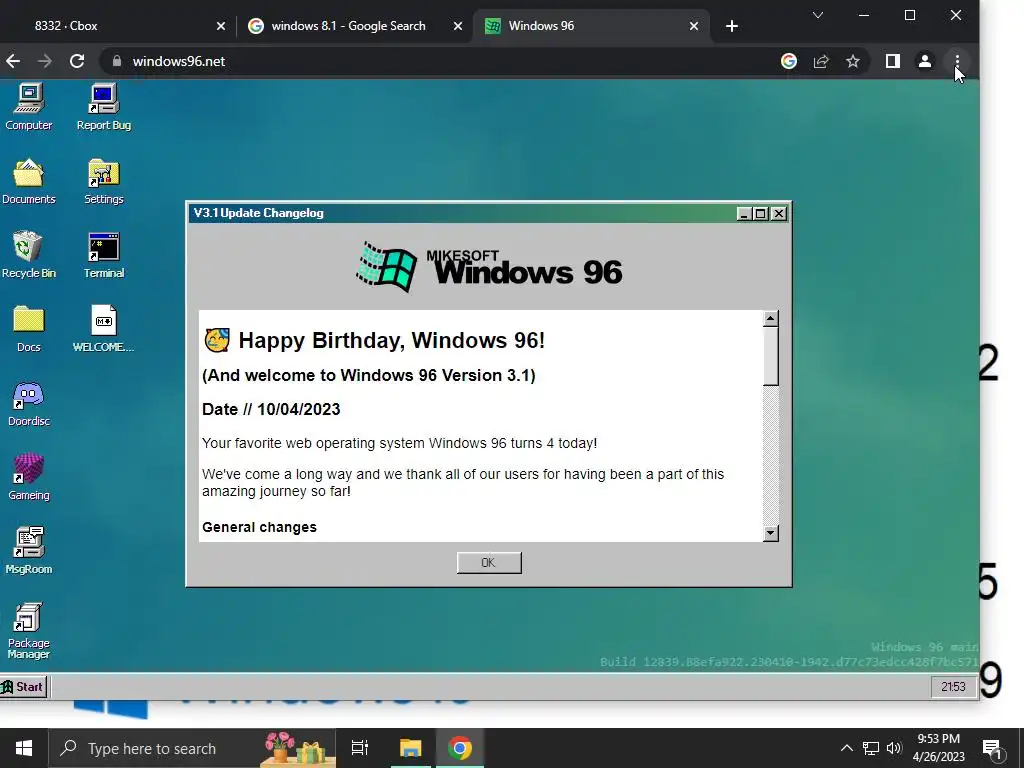1024x768 pixels.
Task: Open Task View on the taskbar
Action: pos(360,748)
